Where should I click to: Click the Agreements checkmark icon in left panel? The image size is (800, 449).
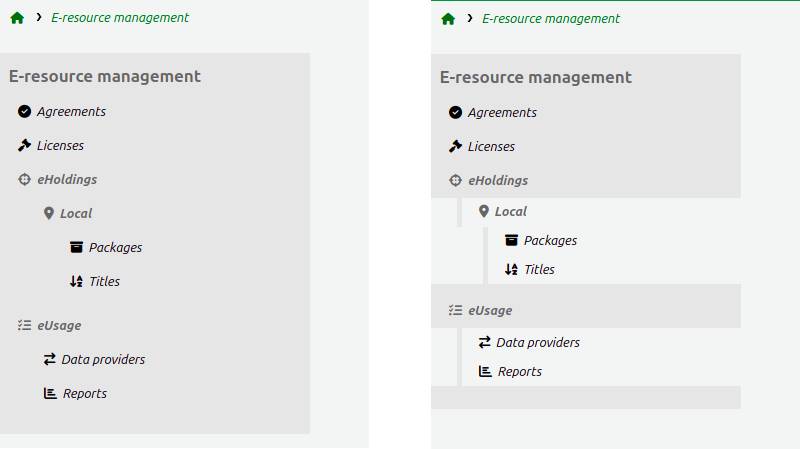pyautogui.click(x=25, y=112)
